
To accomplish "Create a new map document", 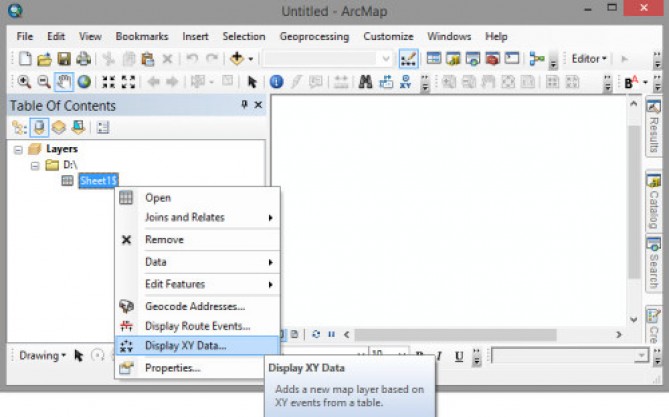I will pos(25,59).
